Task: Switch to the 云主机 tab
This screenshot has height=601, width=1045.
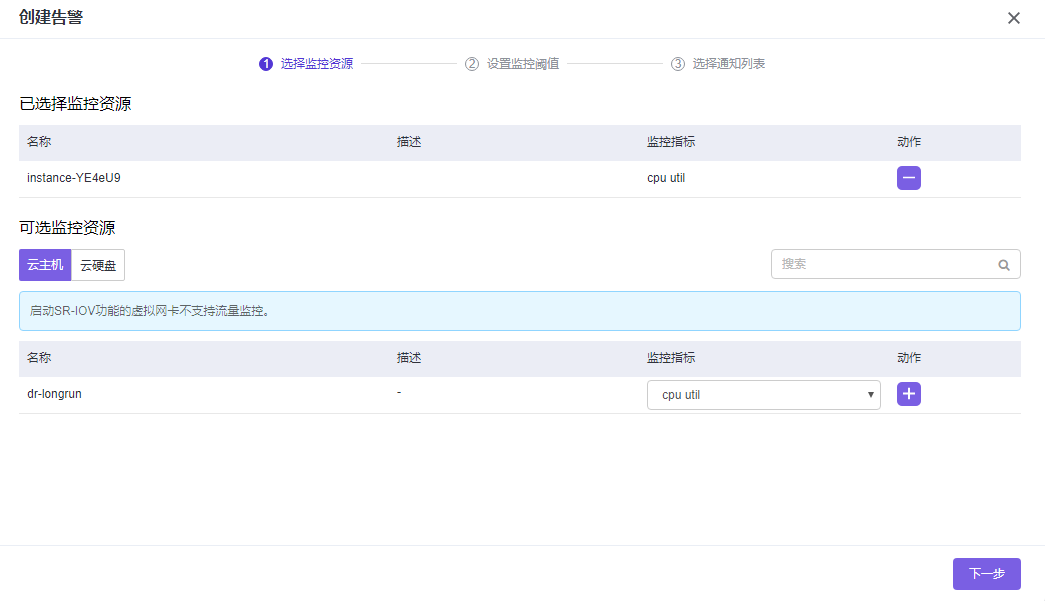Action: (x=45, y=265)
